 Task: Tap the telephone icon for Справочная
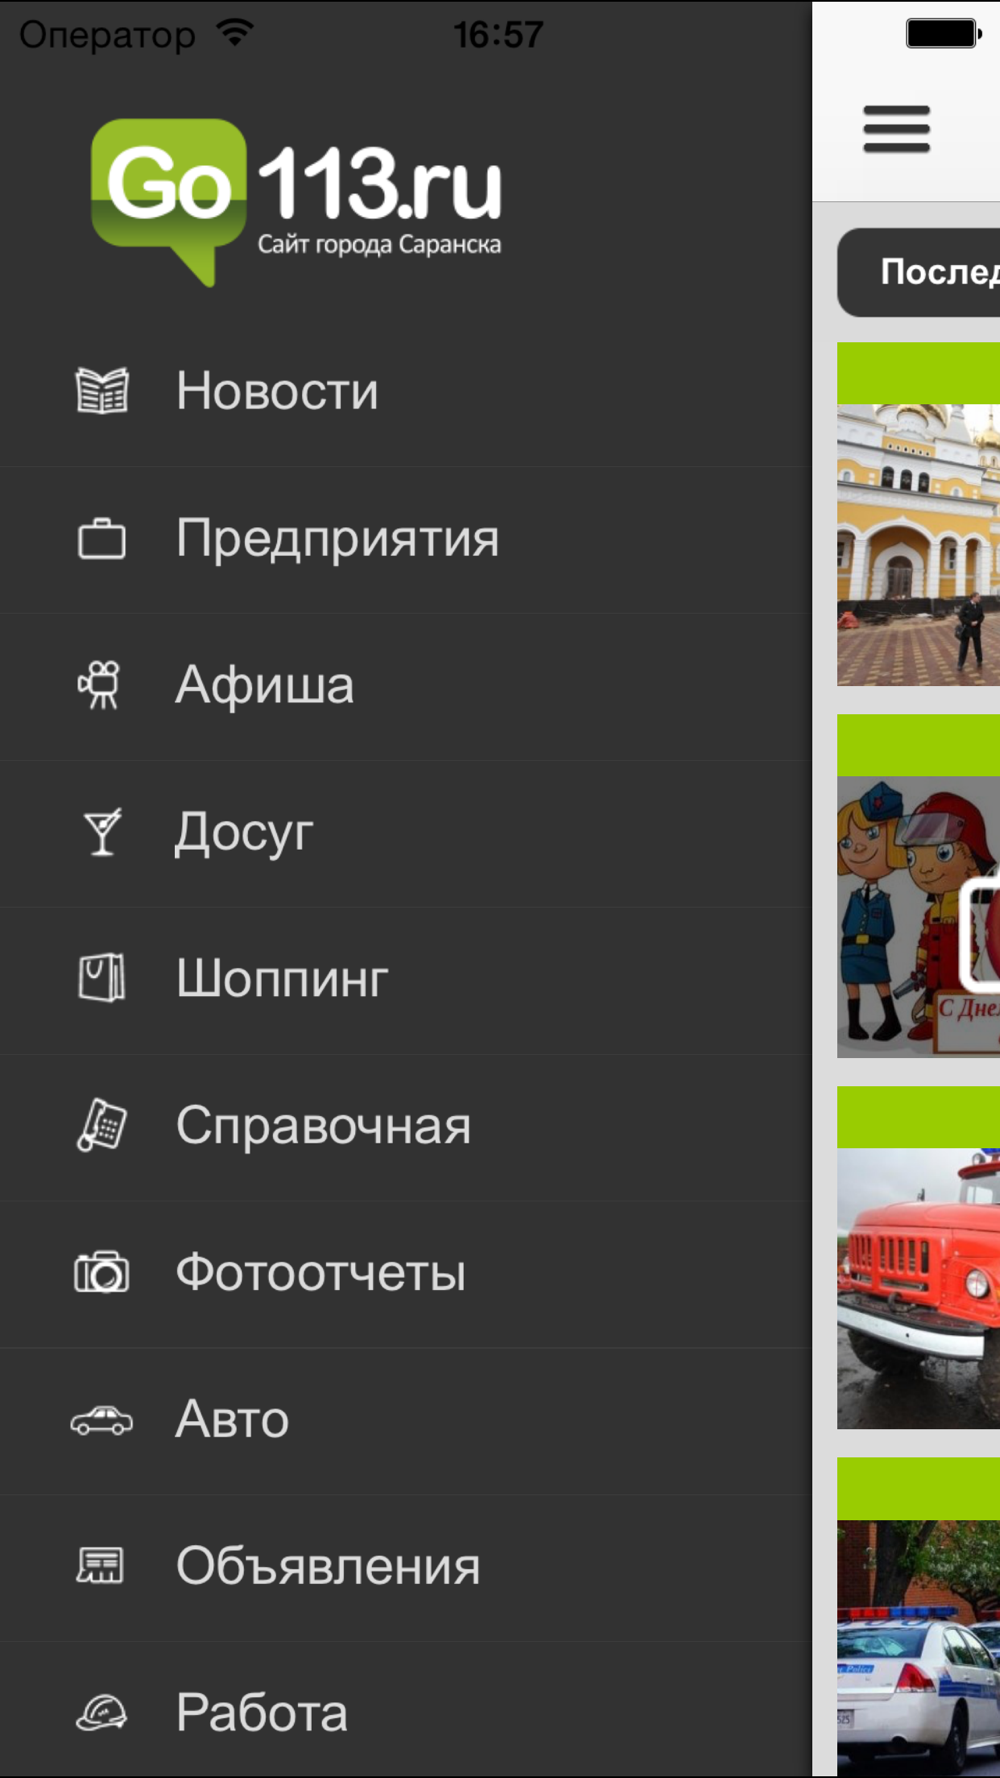coord(102,1125)
